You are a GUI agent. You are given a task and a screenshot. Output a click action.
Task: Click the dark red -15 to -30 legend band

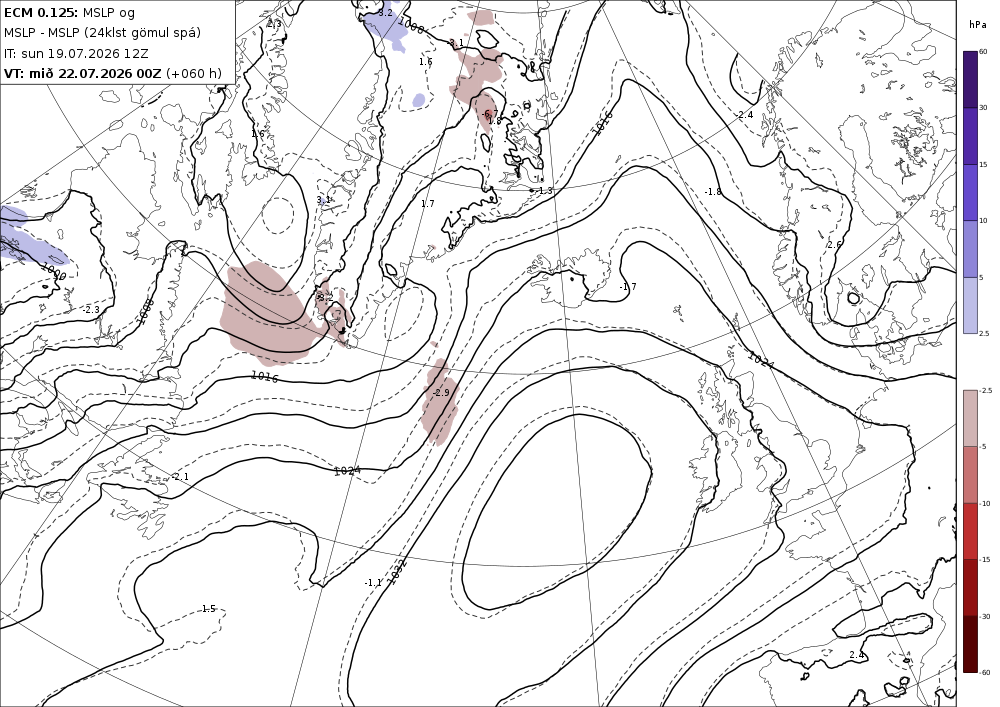[970, 587]
